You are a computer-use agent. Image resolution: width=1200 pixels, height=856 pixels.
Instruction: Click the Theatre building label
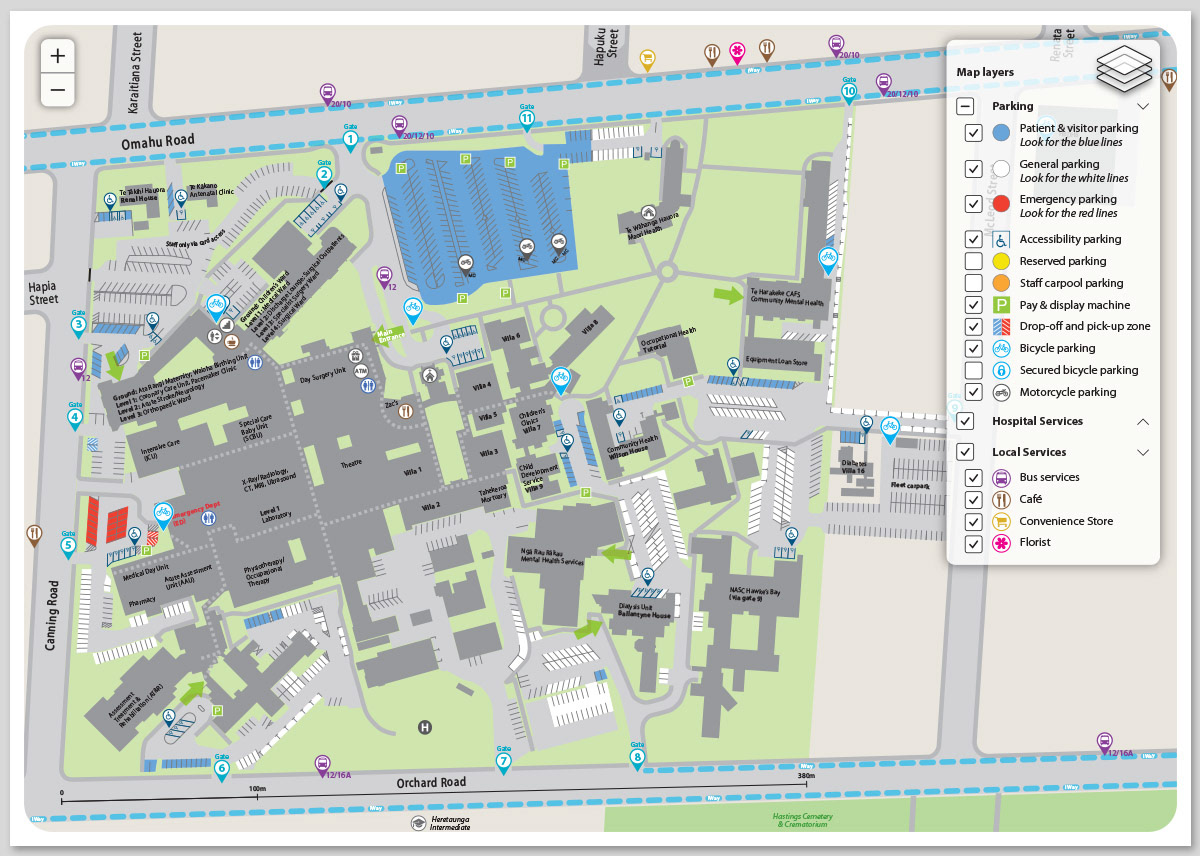352,464
